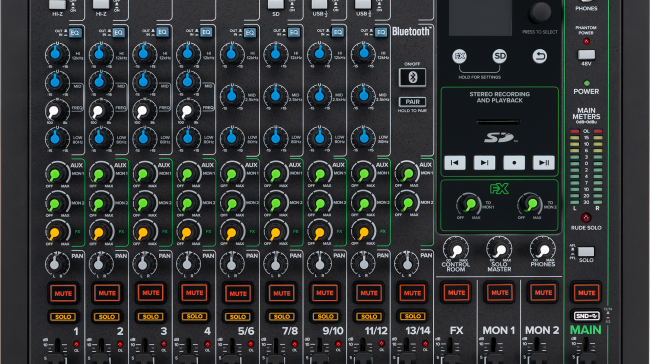Click the CONTROL ROOM level knob
The width and height of the screenshot is (650, 364).
coord(456,250)
